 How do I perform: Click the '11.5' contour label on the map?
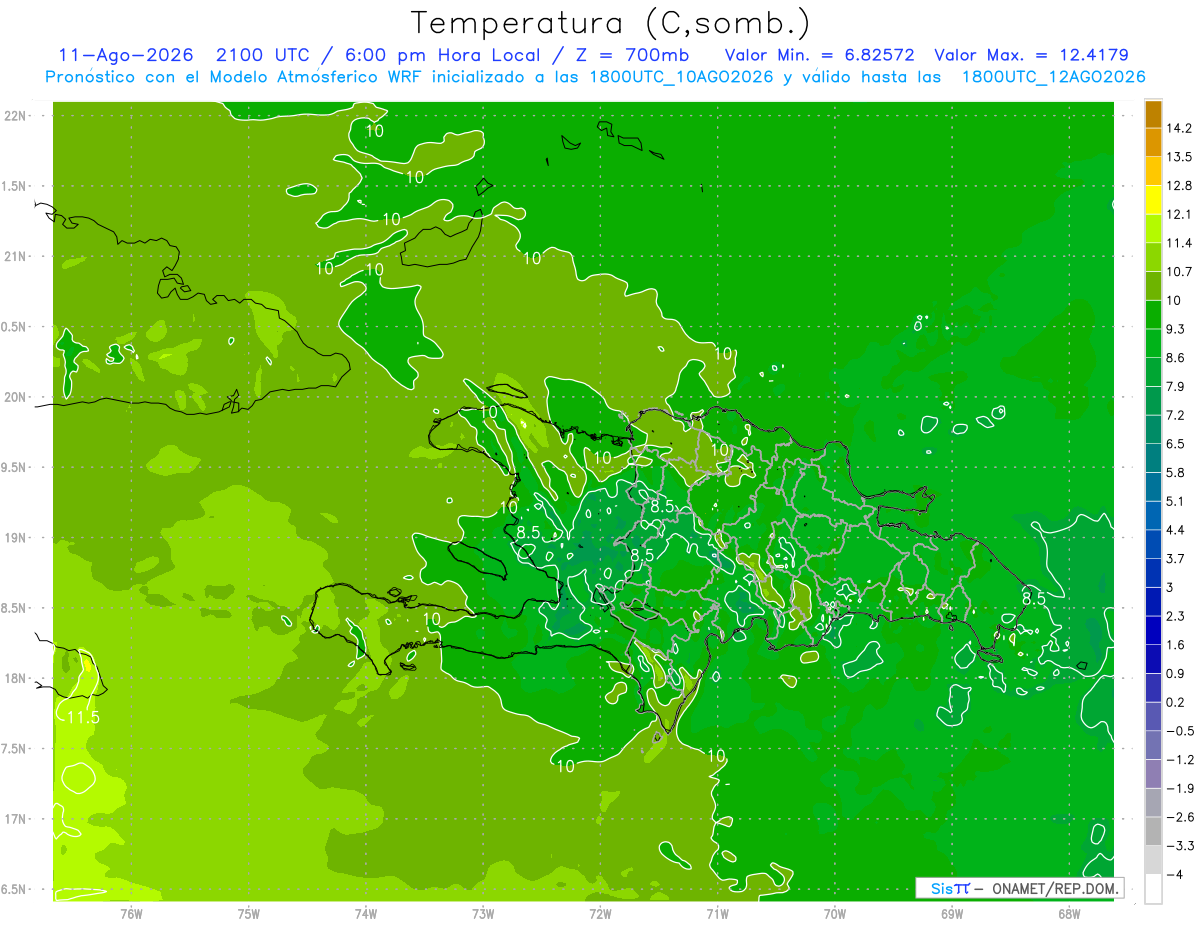pos(83,718)
